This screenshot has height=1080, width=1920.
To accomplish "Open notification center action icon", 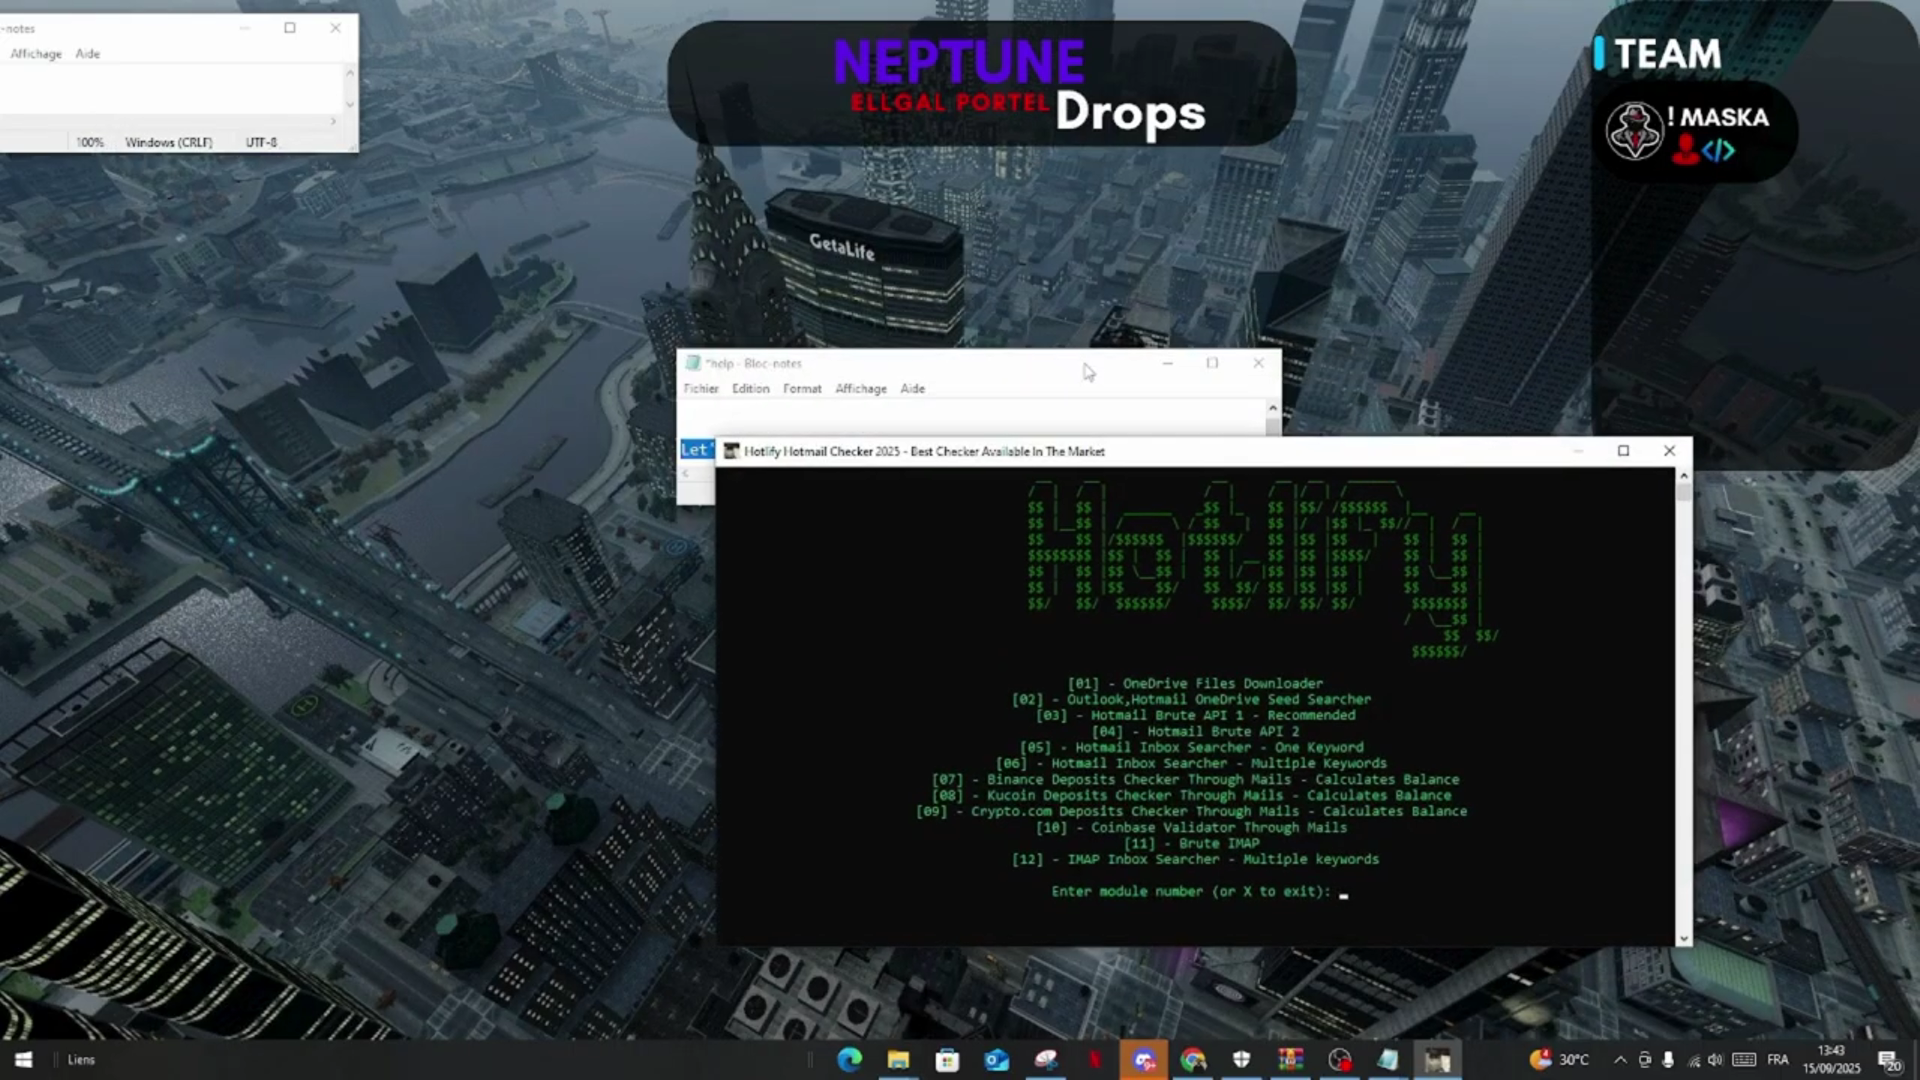I will pos(1888,1060).
